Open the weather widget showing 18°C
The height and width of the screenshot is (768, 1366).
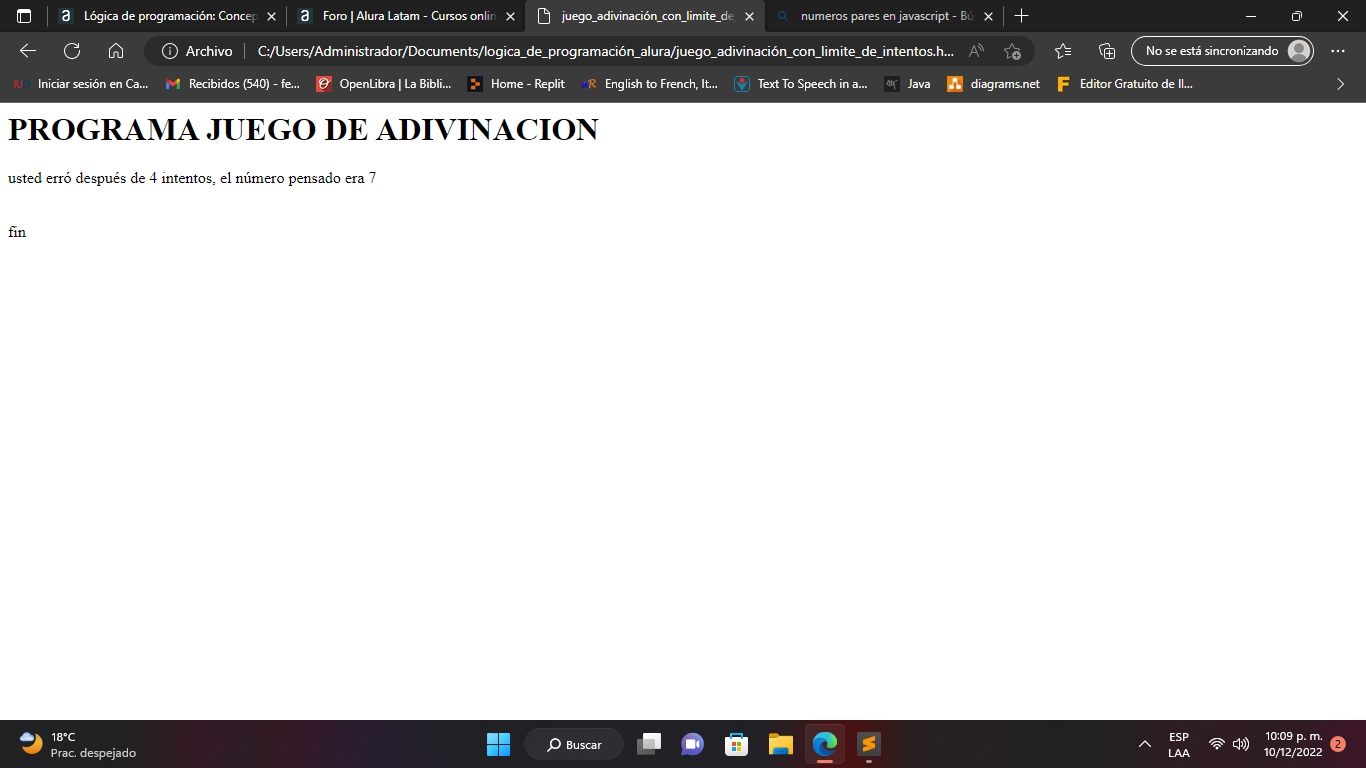point(77,744)
